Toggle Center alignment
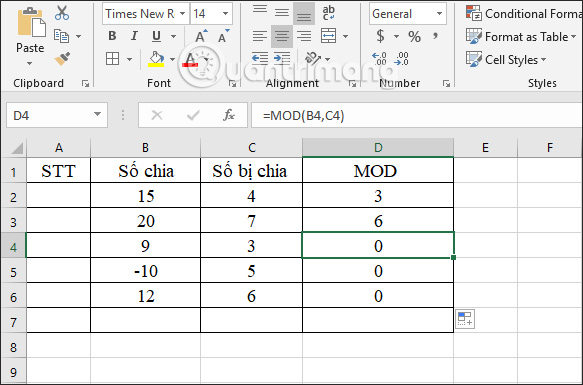The width and height of the screenshot is (583, 385). pos(282,36)
